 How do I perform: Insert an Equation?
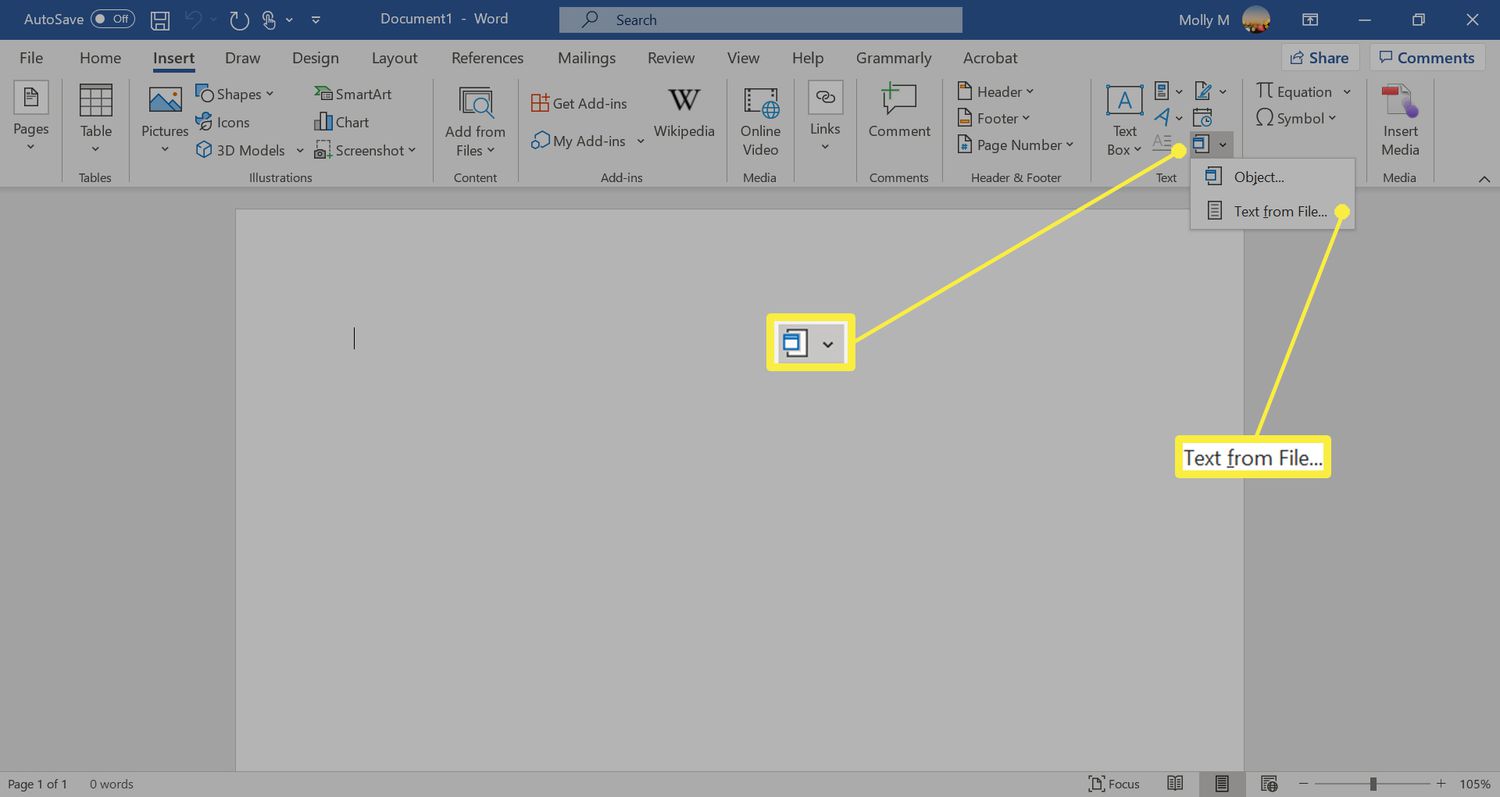pos(1302,91)
